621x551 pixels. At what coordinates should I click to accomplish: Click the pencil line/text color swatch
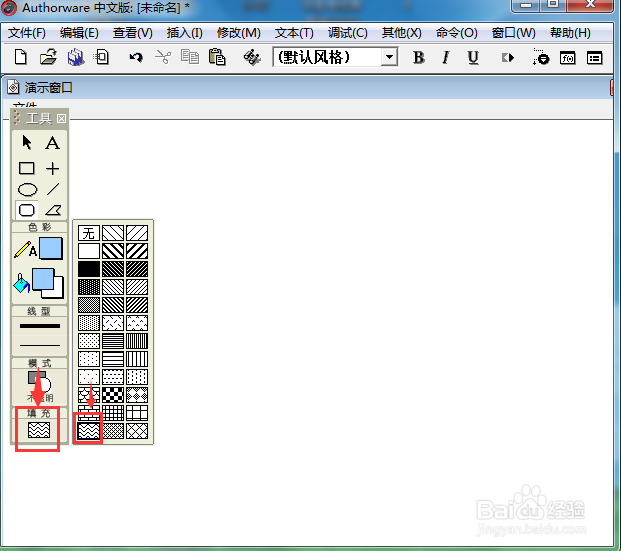pyautogui.click(x=51, y=249)
